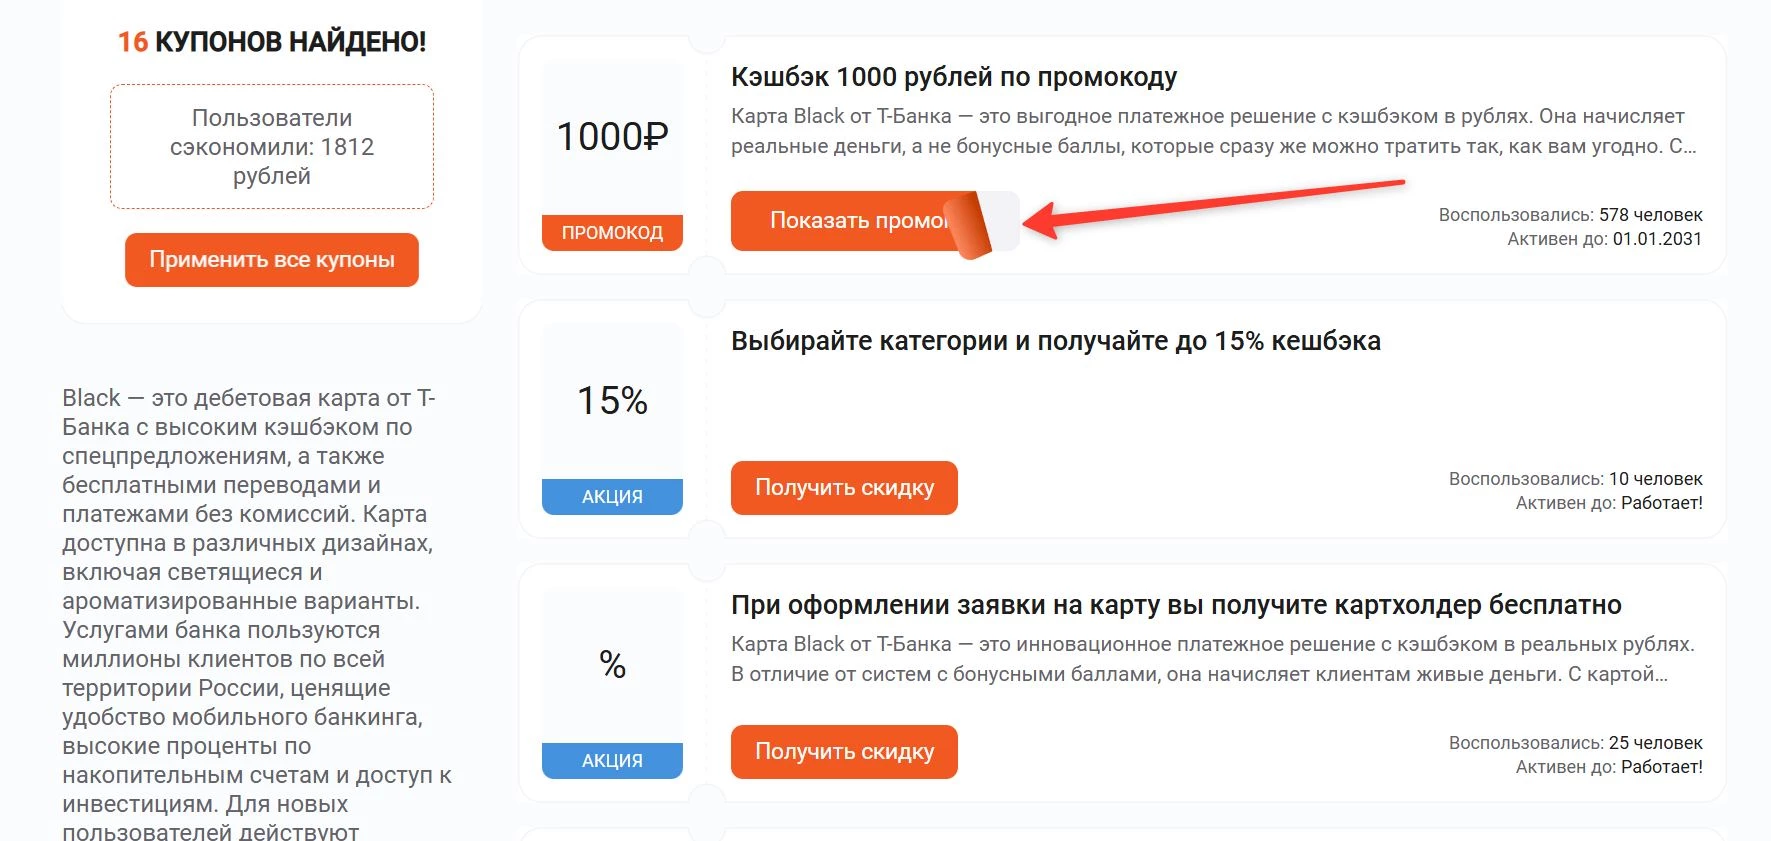Select the 15% discount value tile

pyautogui.click(x=612, y=400)
